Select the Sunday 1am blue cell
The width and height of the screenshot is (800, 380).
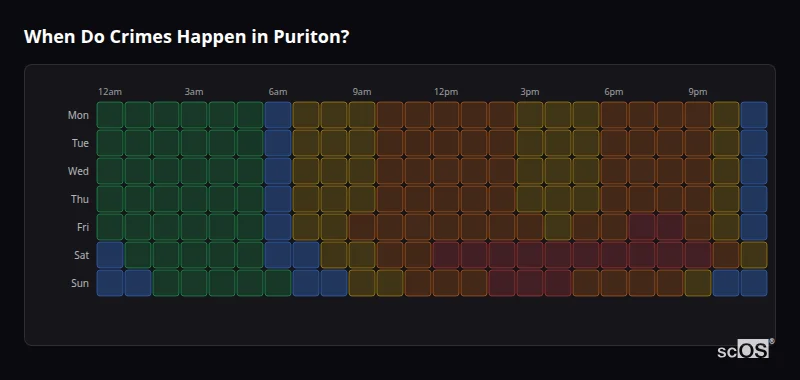pyautogui.click(x=138, y=283)
